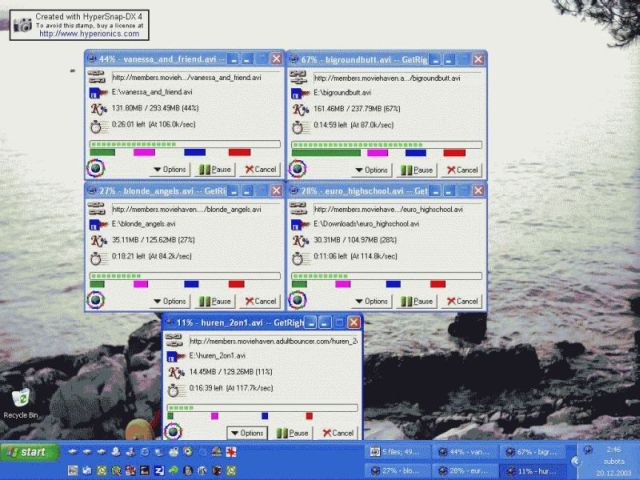Image resolution: width=640 pixels, height=480 pixels.
Task: Select the "27% - blo..." taskbar button
Action: (398, 470)
